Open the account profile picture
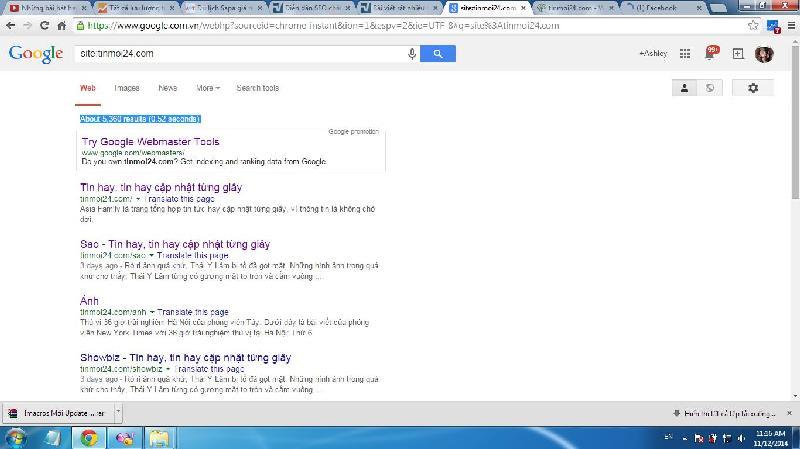This screenshot has height=449, width=800. [x=764, y=54]
